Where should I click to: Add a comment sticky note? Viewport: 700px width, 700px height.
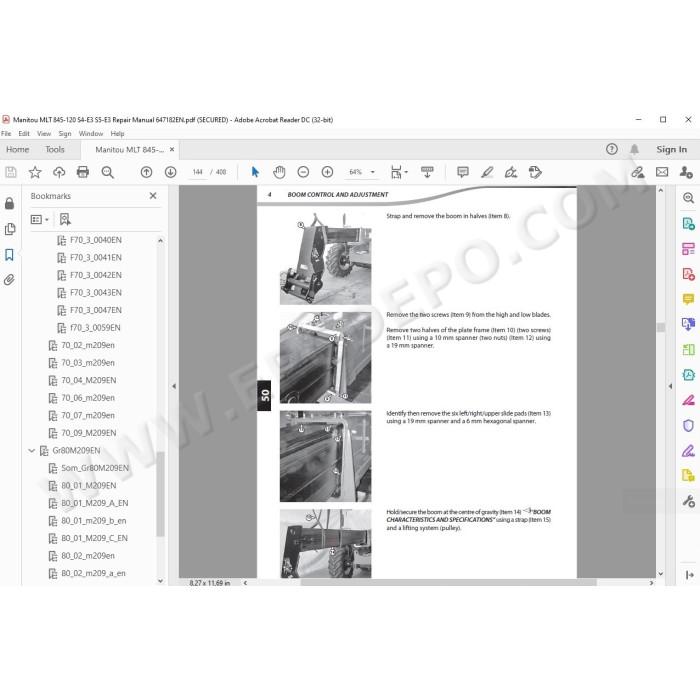tap(463, 172)
